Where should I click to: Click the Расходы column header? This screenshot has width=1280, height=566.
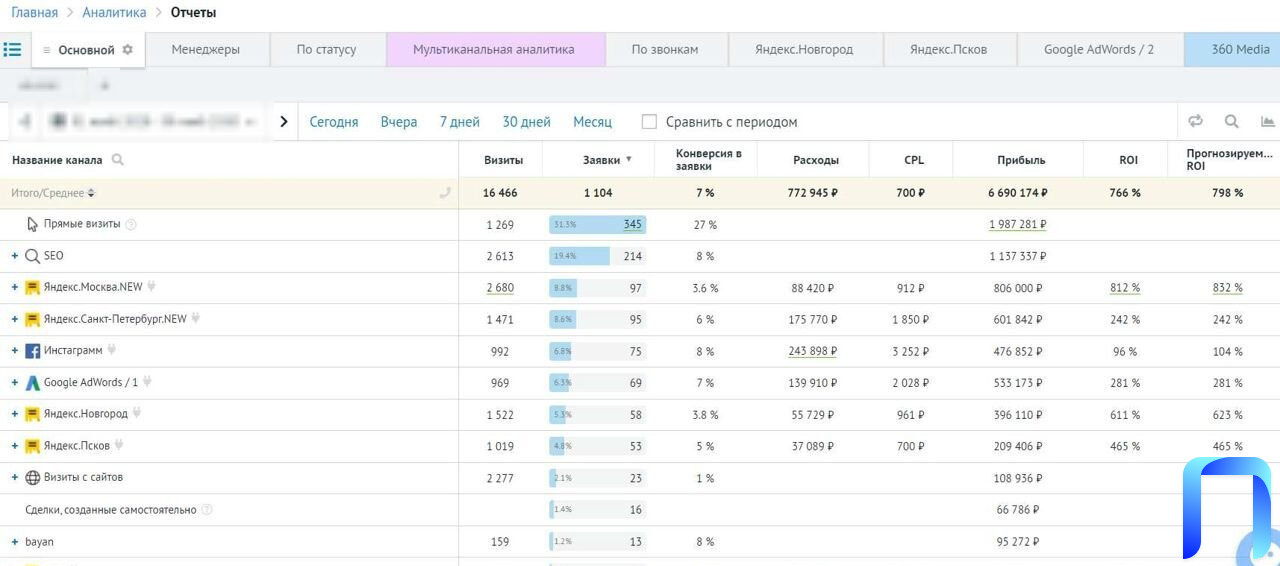pos(816,160)
